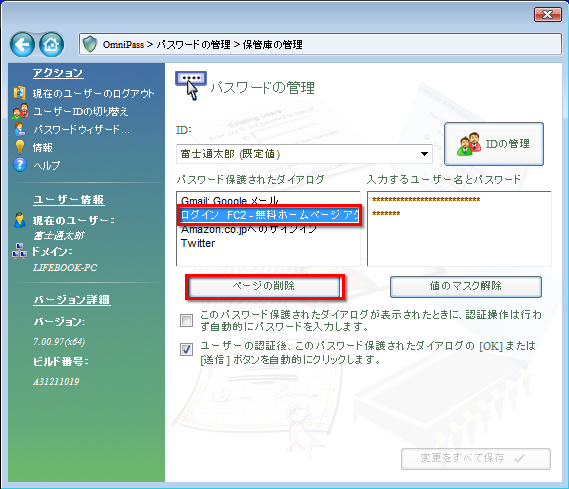The height and width of the screenshot is (489, 569).
Task: Uncheck auto-click [OK] or [送信] button checkbox
Action: 187,350
